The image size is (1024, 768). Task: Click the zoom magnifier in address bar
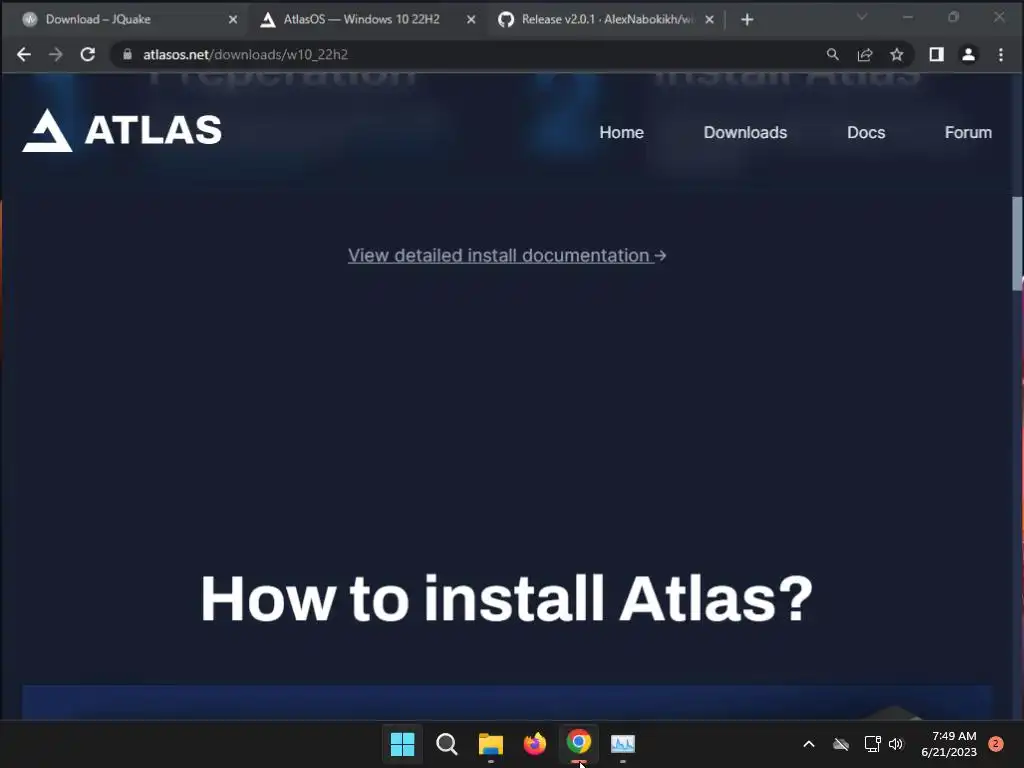[832, 55]
